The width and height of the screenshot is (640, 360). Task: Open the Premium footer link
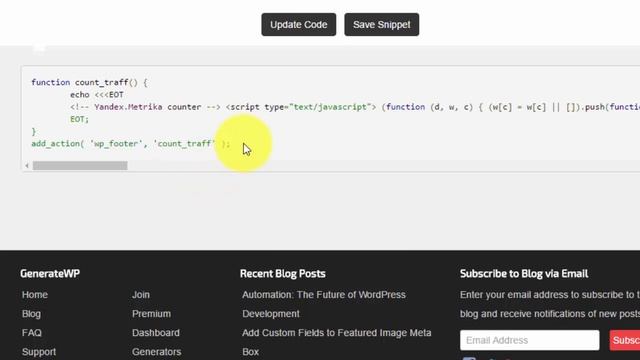[151, 314]
